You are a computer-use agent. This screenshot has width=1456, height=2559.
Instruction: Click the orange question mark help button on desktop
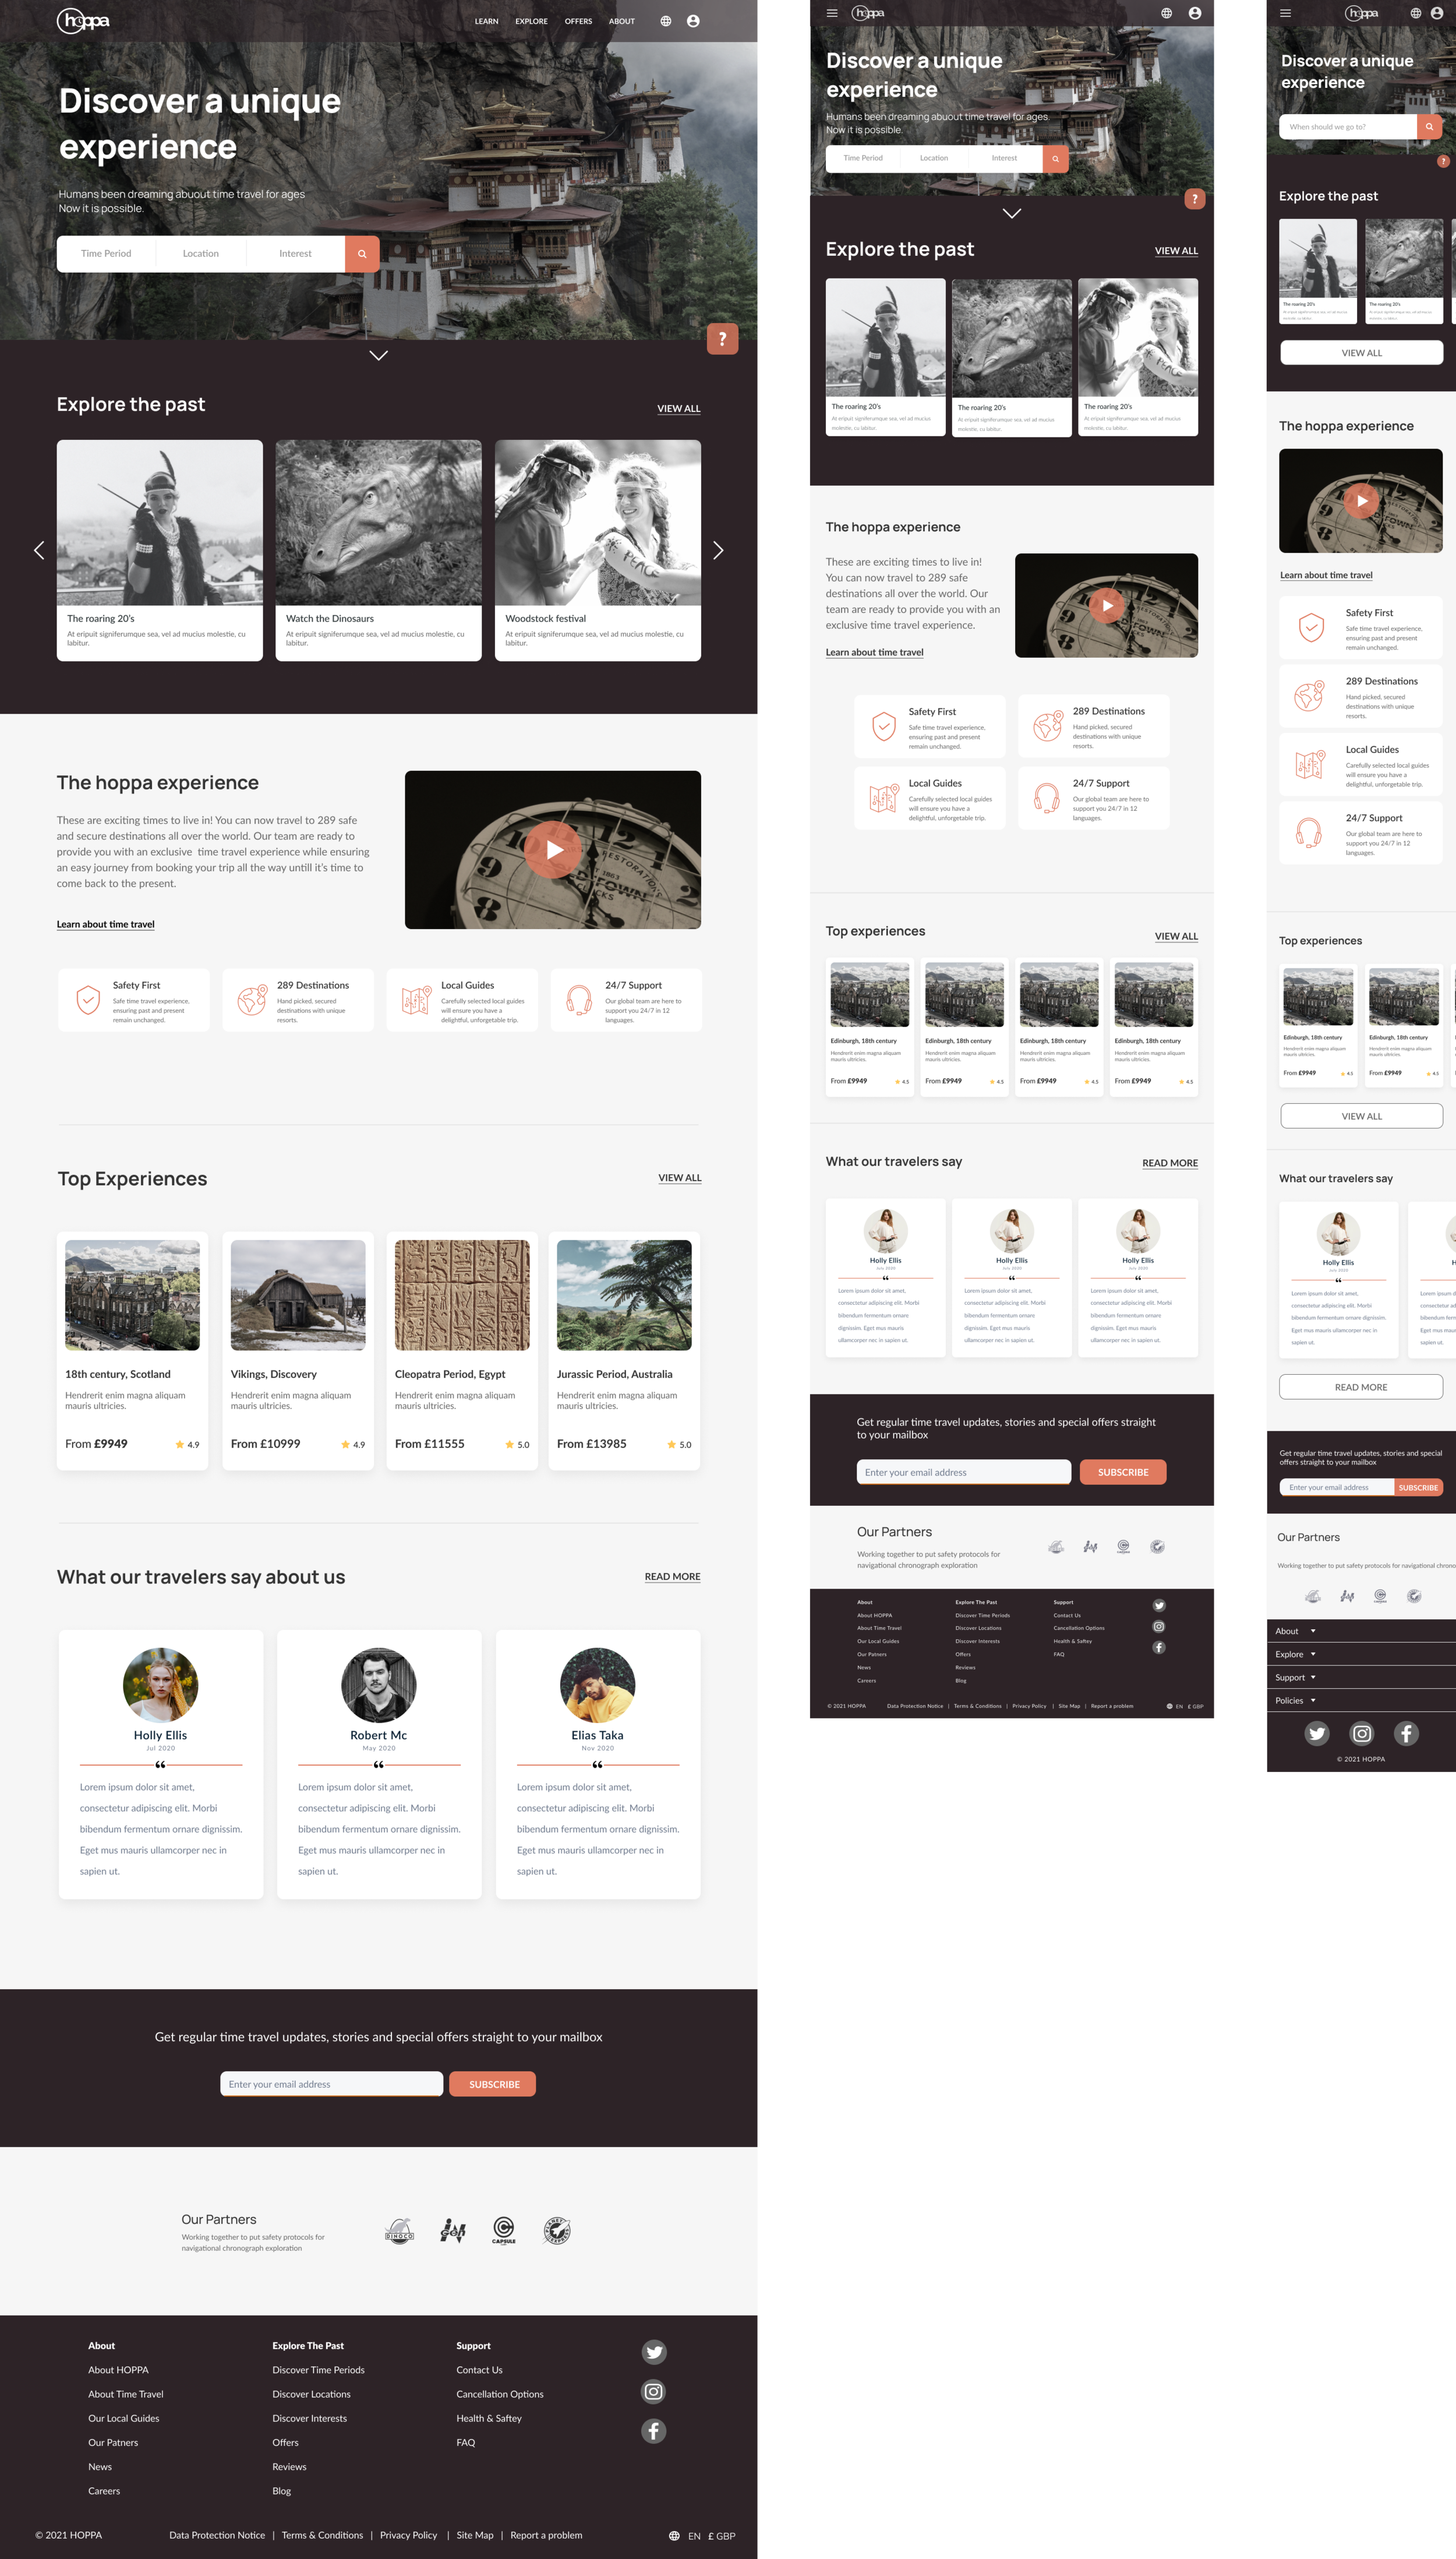click(x=722, y=339)
